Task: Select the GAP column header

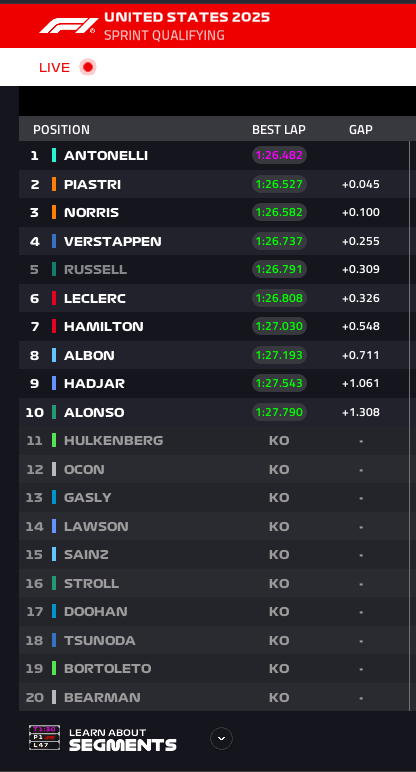Action: pyautogui.click(x=361, y=129)
